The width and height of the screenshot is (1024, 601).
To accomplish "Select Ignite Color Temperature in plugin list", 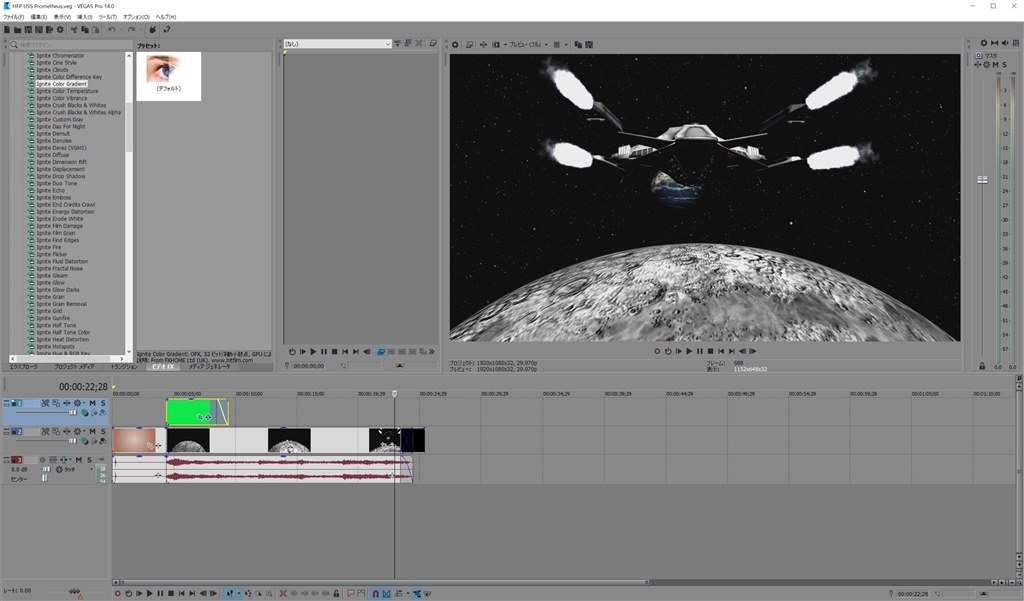I will pos(67,91).
